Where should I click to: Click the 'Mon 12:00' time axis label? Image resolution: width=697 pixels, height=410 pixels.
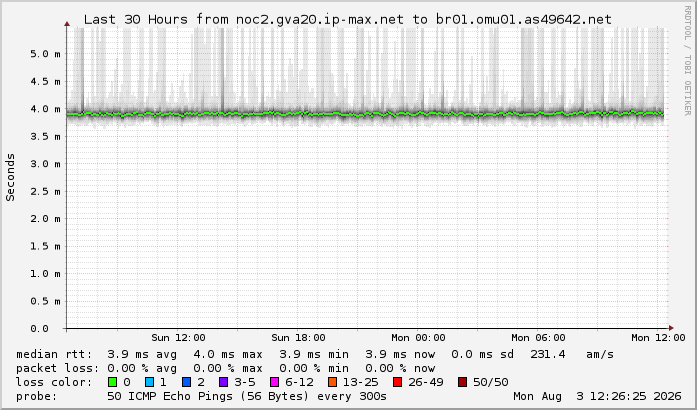coord(658,338)
